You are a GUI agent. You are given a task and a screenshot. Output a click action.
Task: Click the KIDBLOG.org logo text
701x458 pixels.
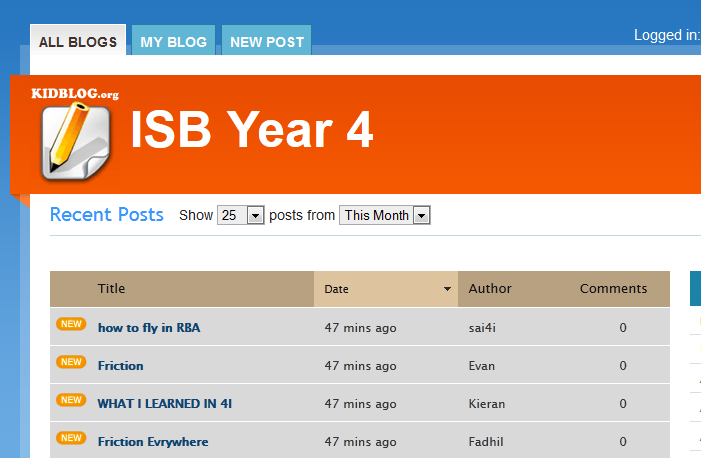75,93
